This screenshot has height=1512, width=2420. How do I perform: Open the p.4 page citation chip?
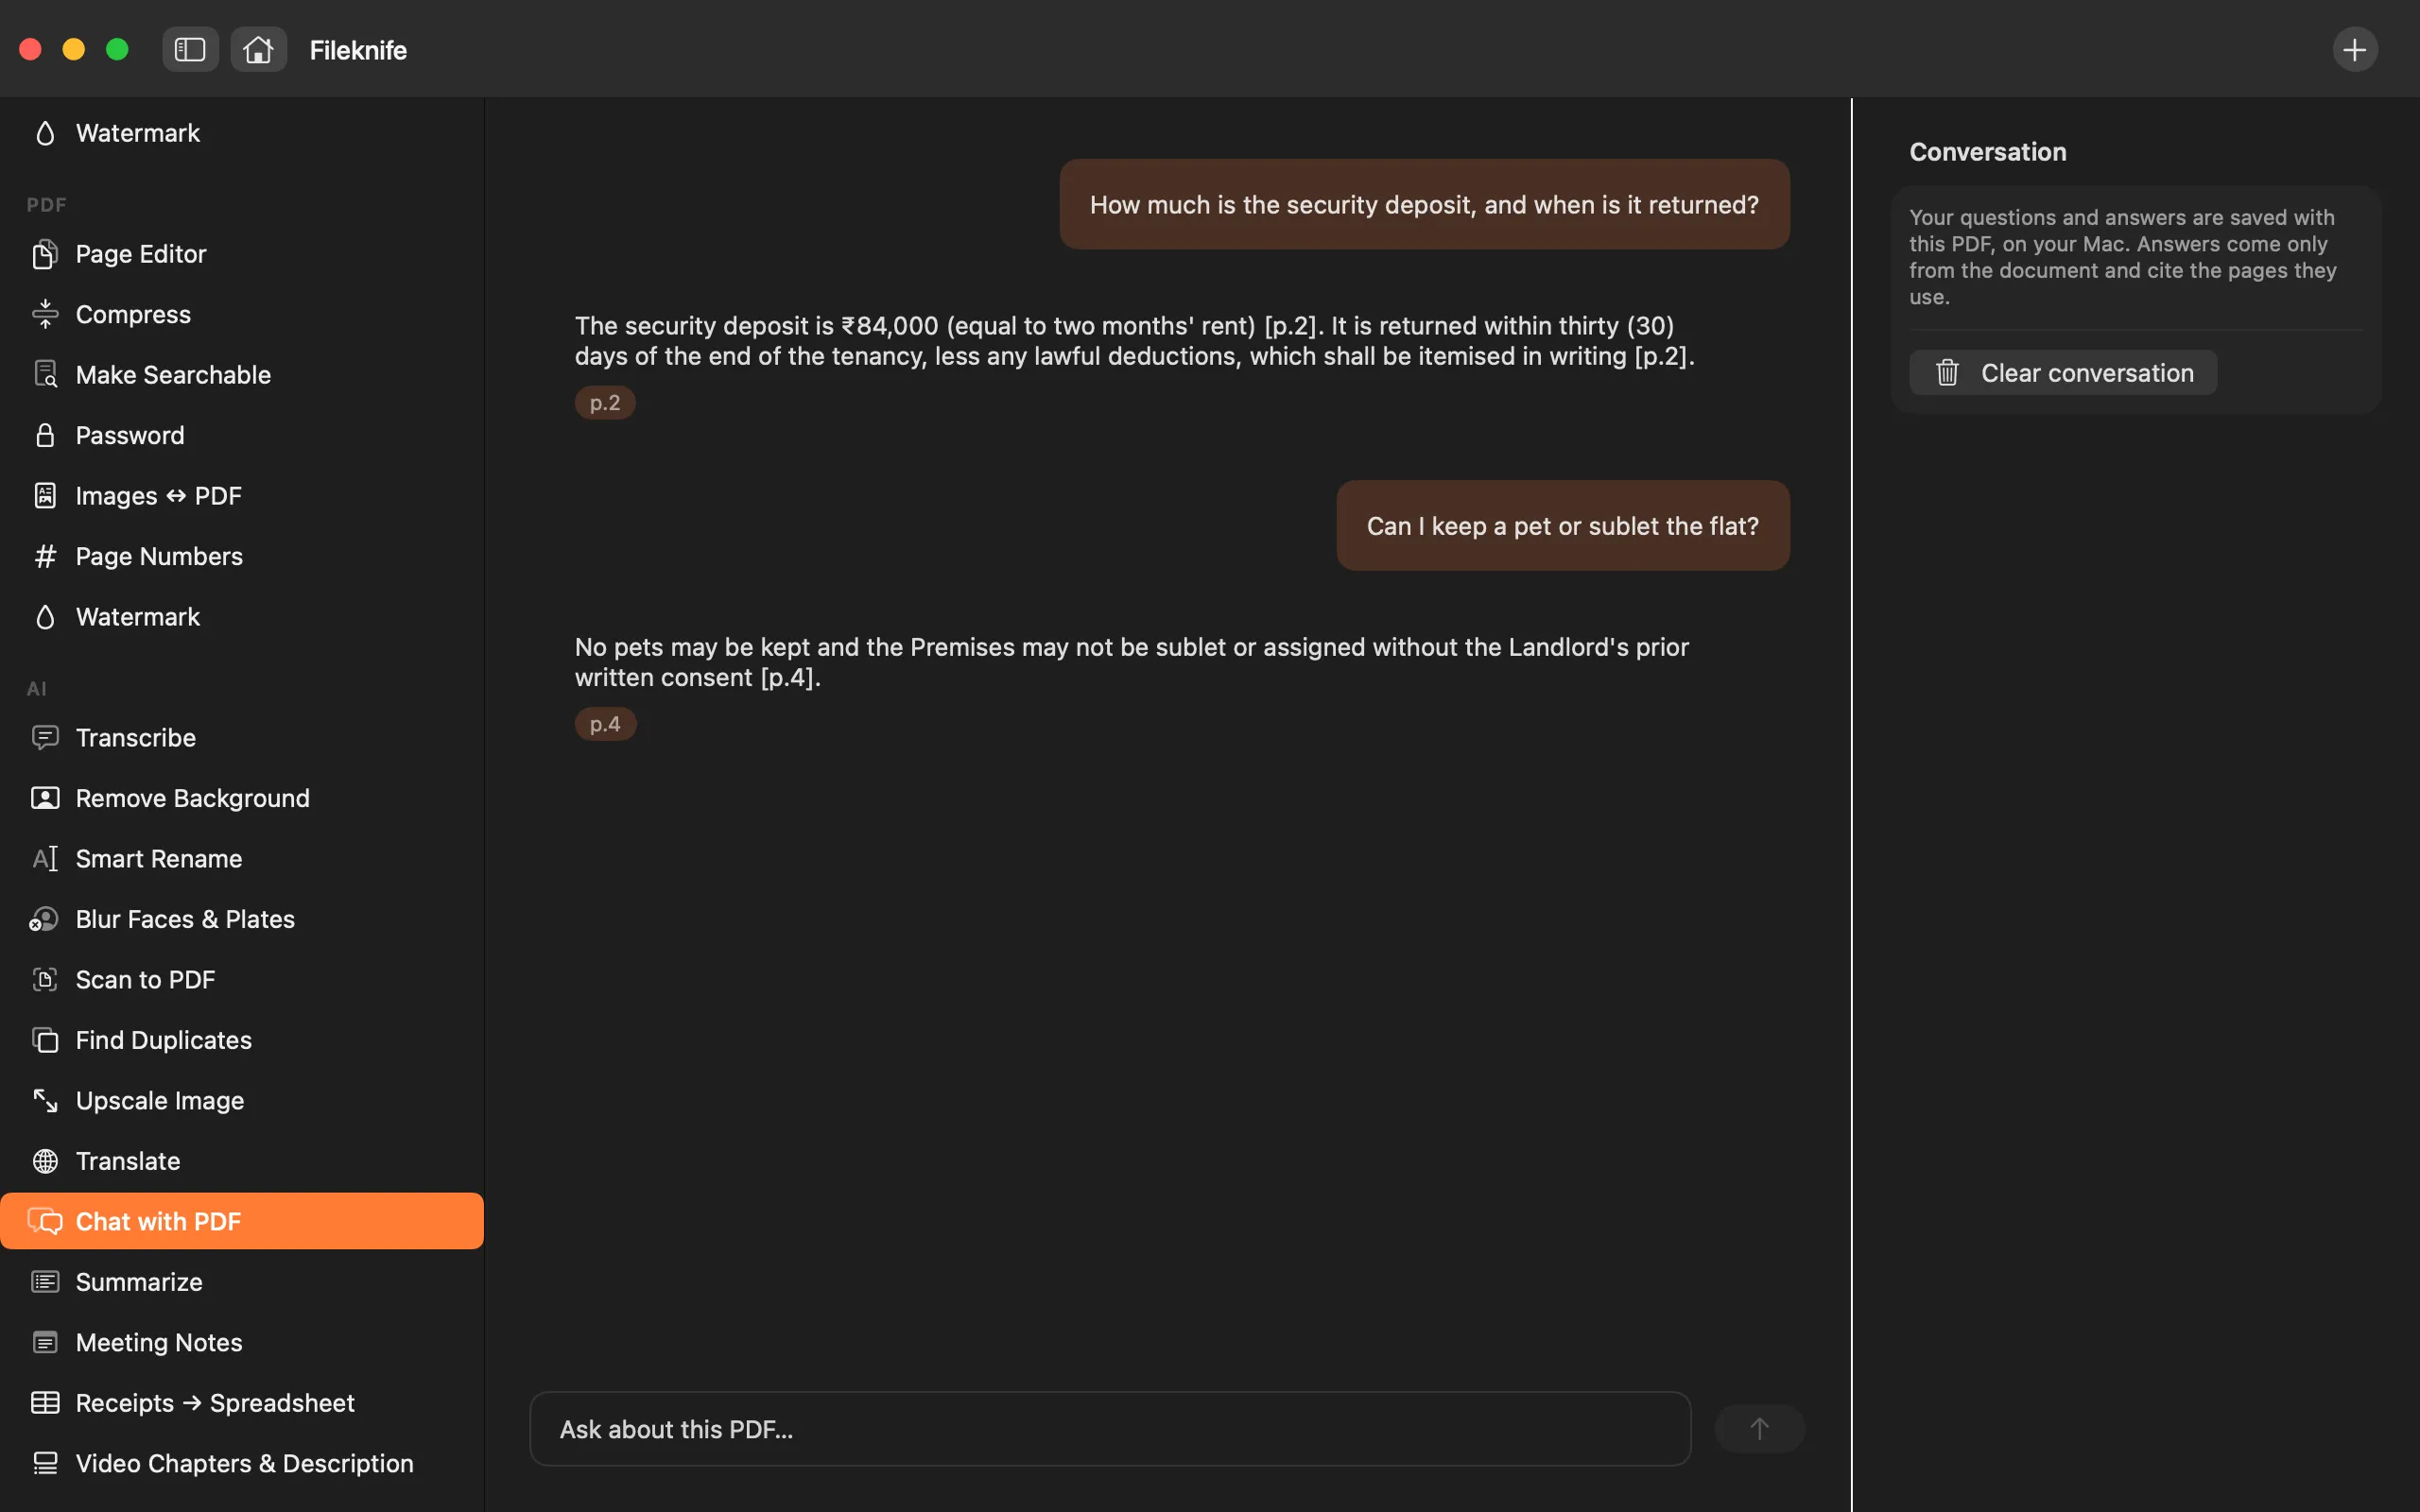click(x=604, y=724)
